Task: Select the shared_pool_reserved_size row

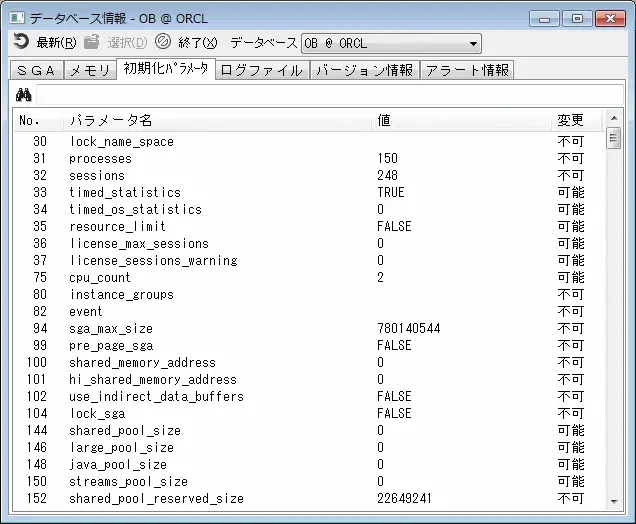Action: tap(156, 498)
